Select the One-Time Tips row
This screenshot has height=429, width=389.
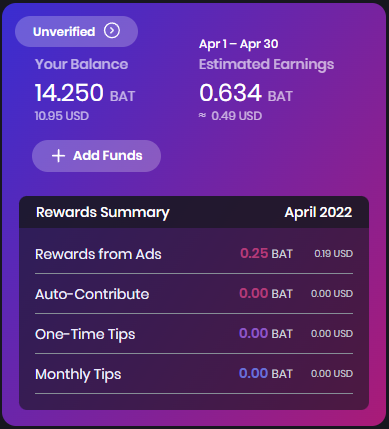coord(194,334)
